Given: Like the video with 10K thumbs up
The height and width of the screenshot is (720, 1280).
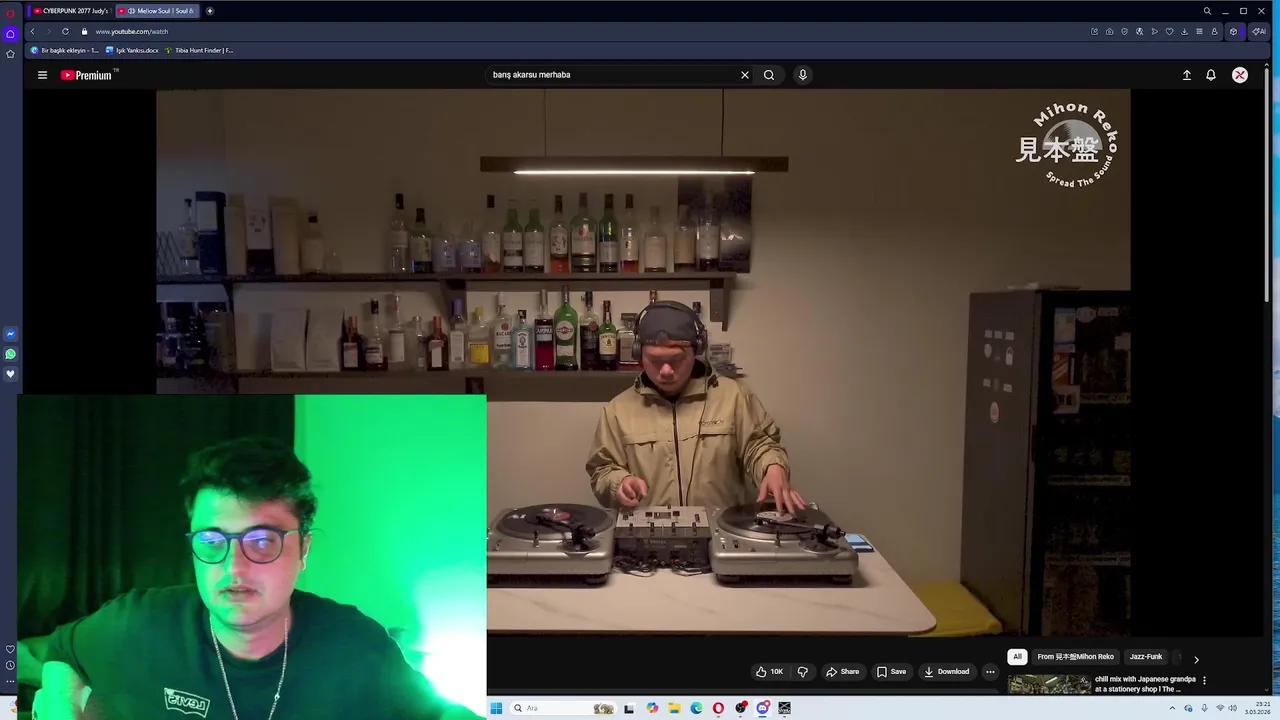Looking at the screenshot, I should point(769,672).
